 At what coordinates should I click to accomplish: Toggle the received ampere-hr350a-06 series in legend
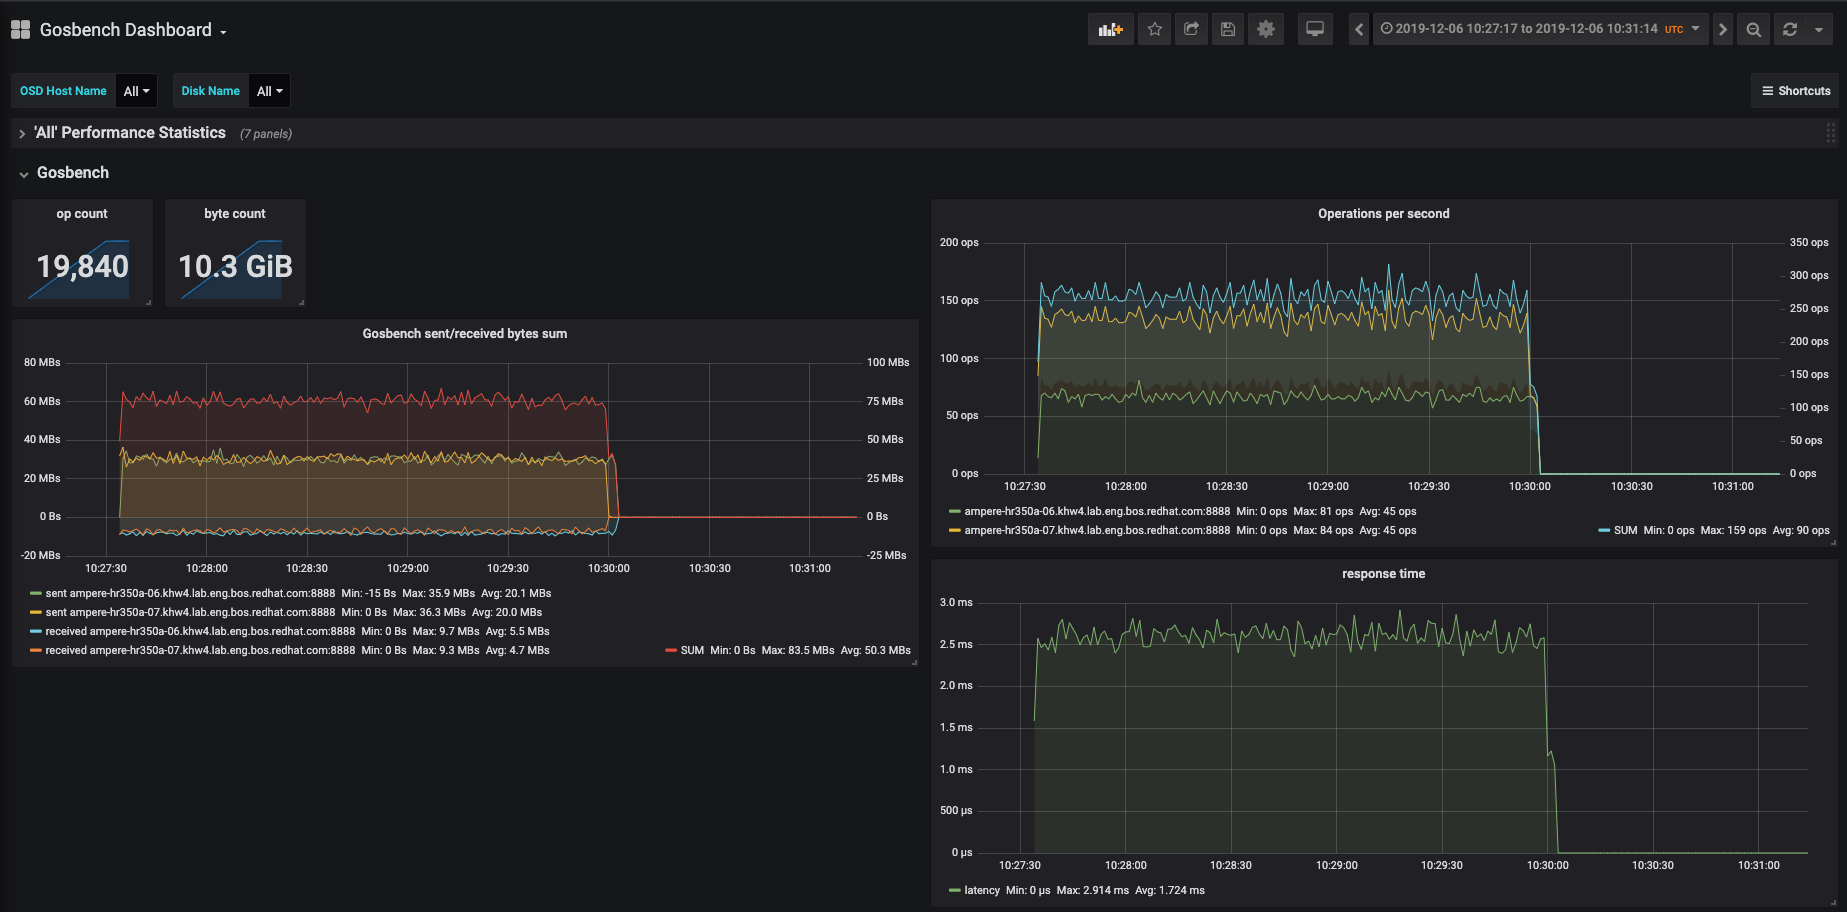tap(200, 632)
